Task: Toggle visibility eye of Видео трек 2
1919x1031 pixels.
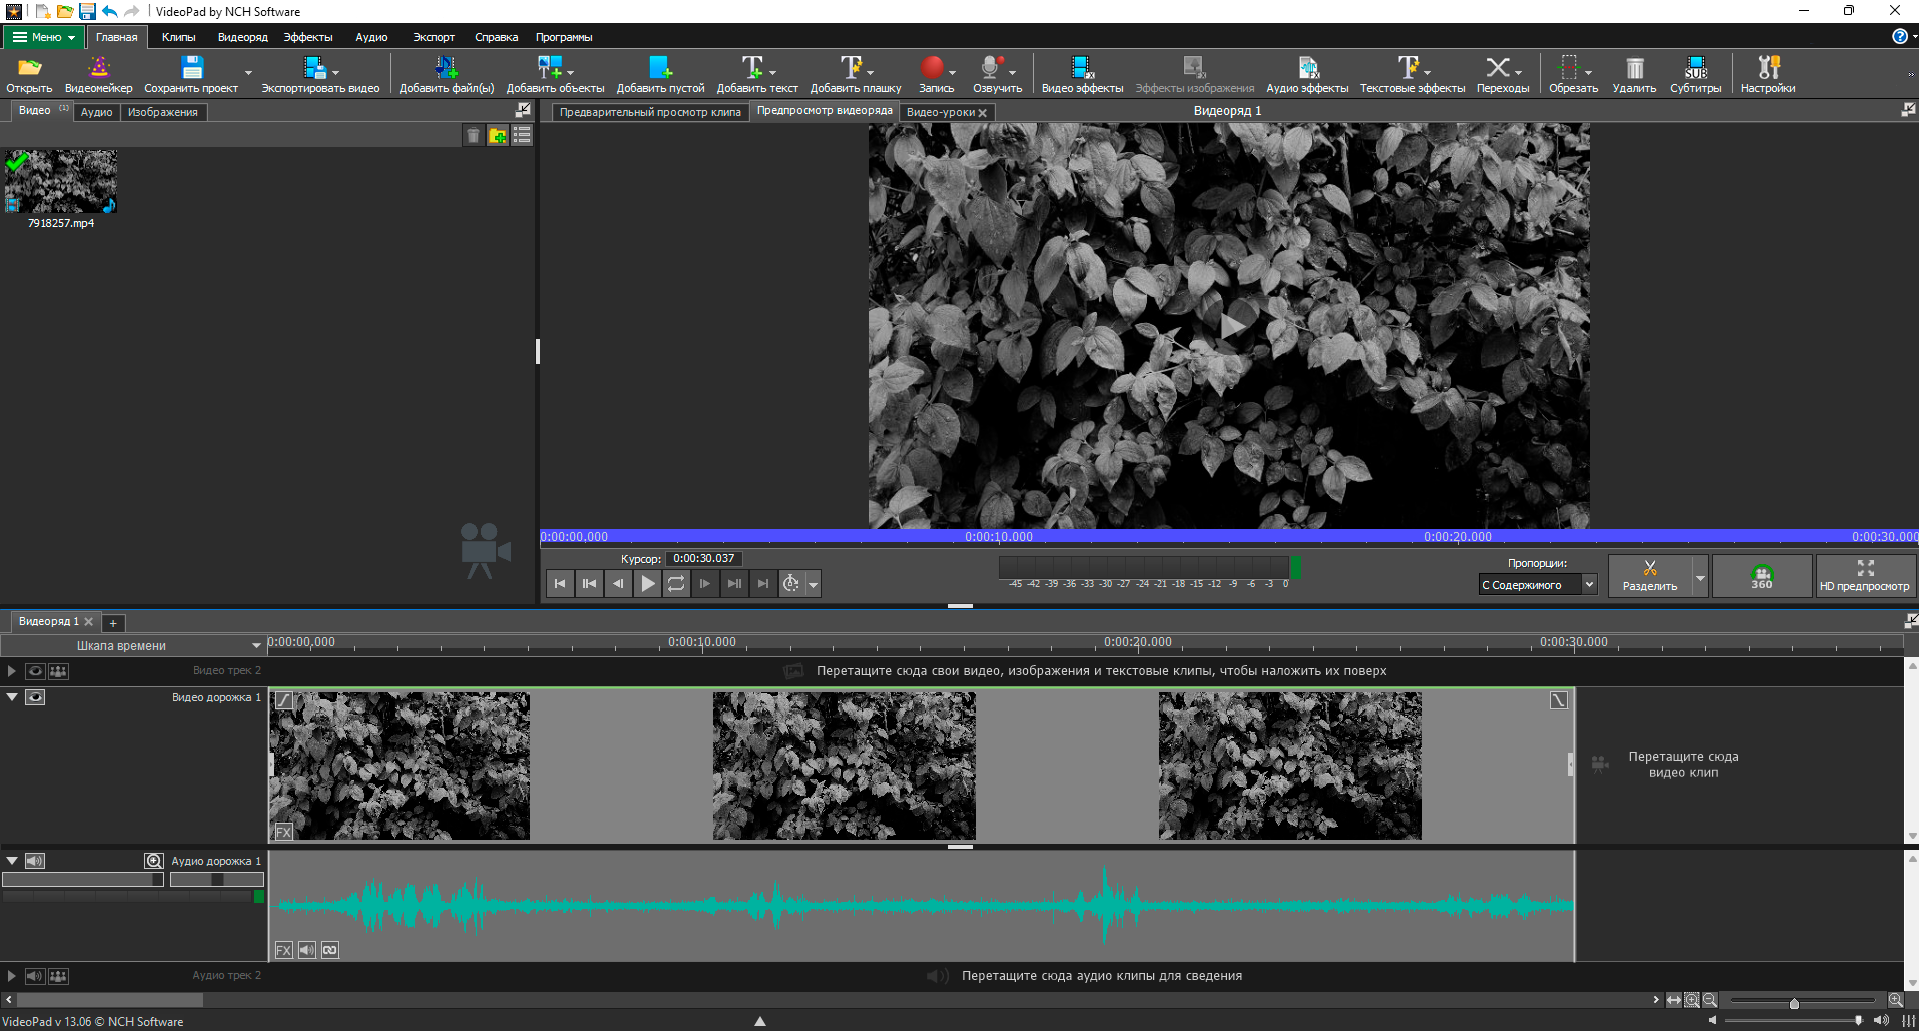Action: [x=35, y=671]
